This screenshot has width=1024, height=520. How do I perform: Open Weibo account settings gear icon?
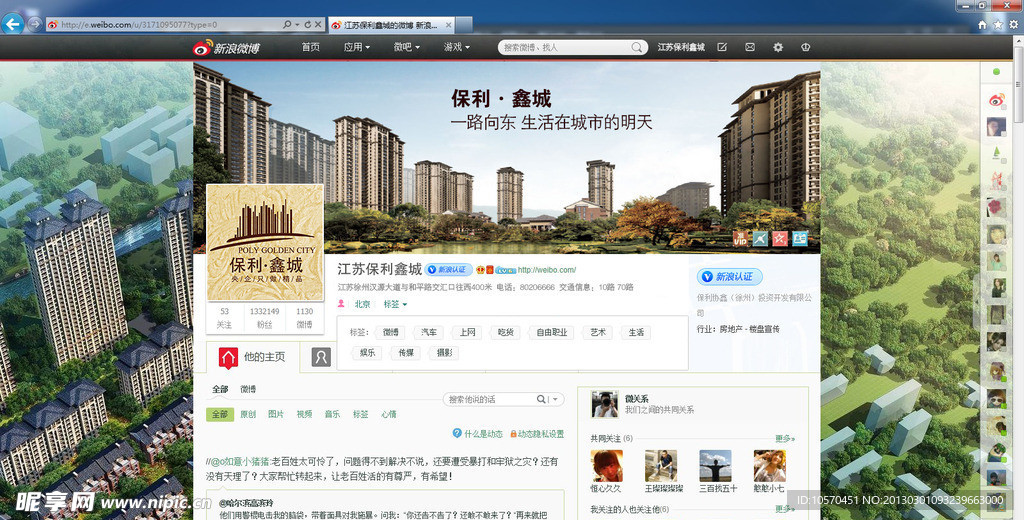tap(778, 47)
